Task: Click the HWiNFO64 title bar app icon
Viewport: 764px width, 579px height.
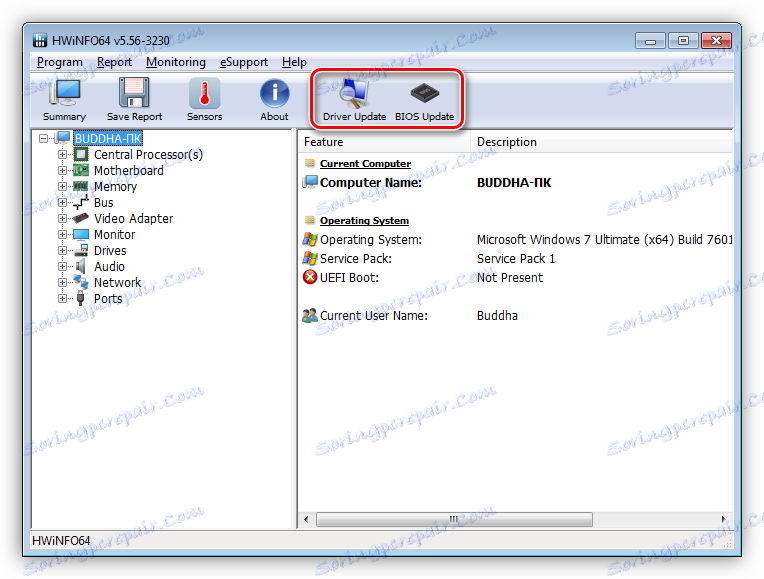Action: [x=40, y=40]
